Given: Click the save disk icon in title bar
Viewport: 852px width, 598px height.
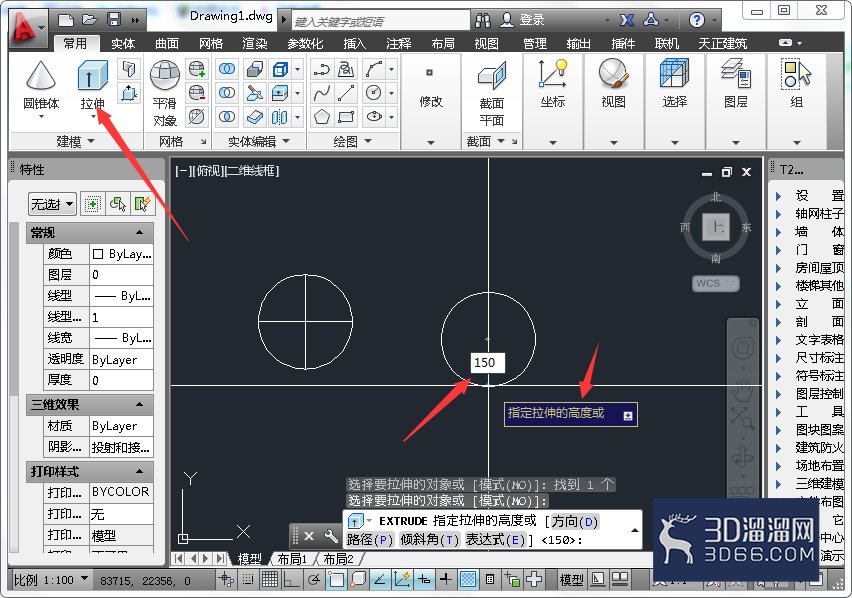Looking at the screenshot, I should point(114,20).
